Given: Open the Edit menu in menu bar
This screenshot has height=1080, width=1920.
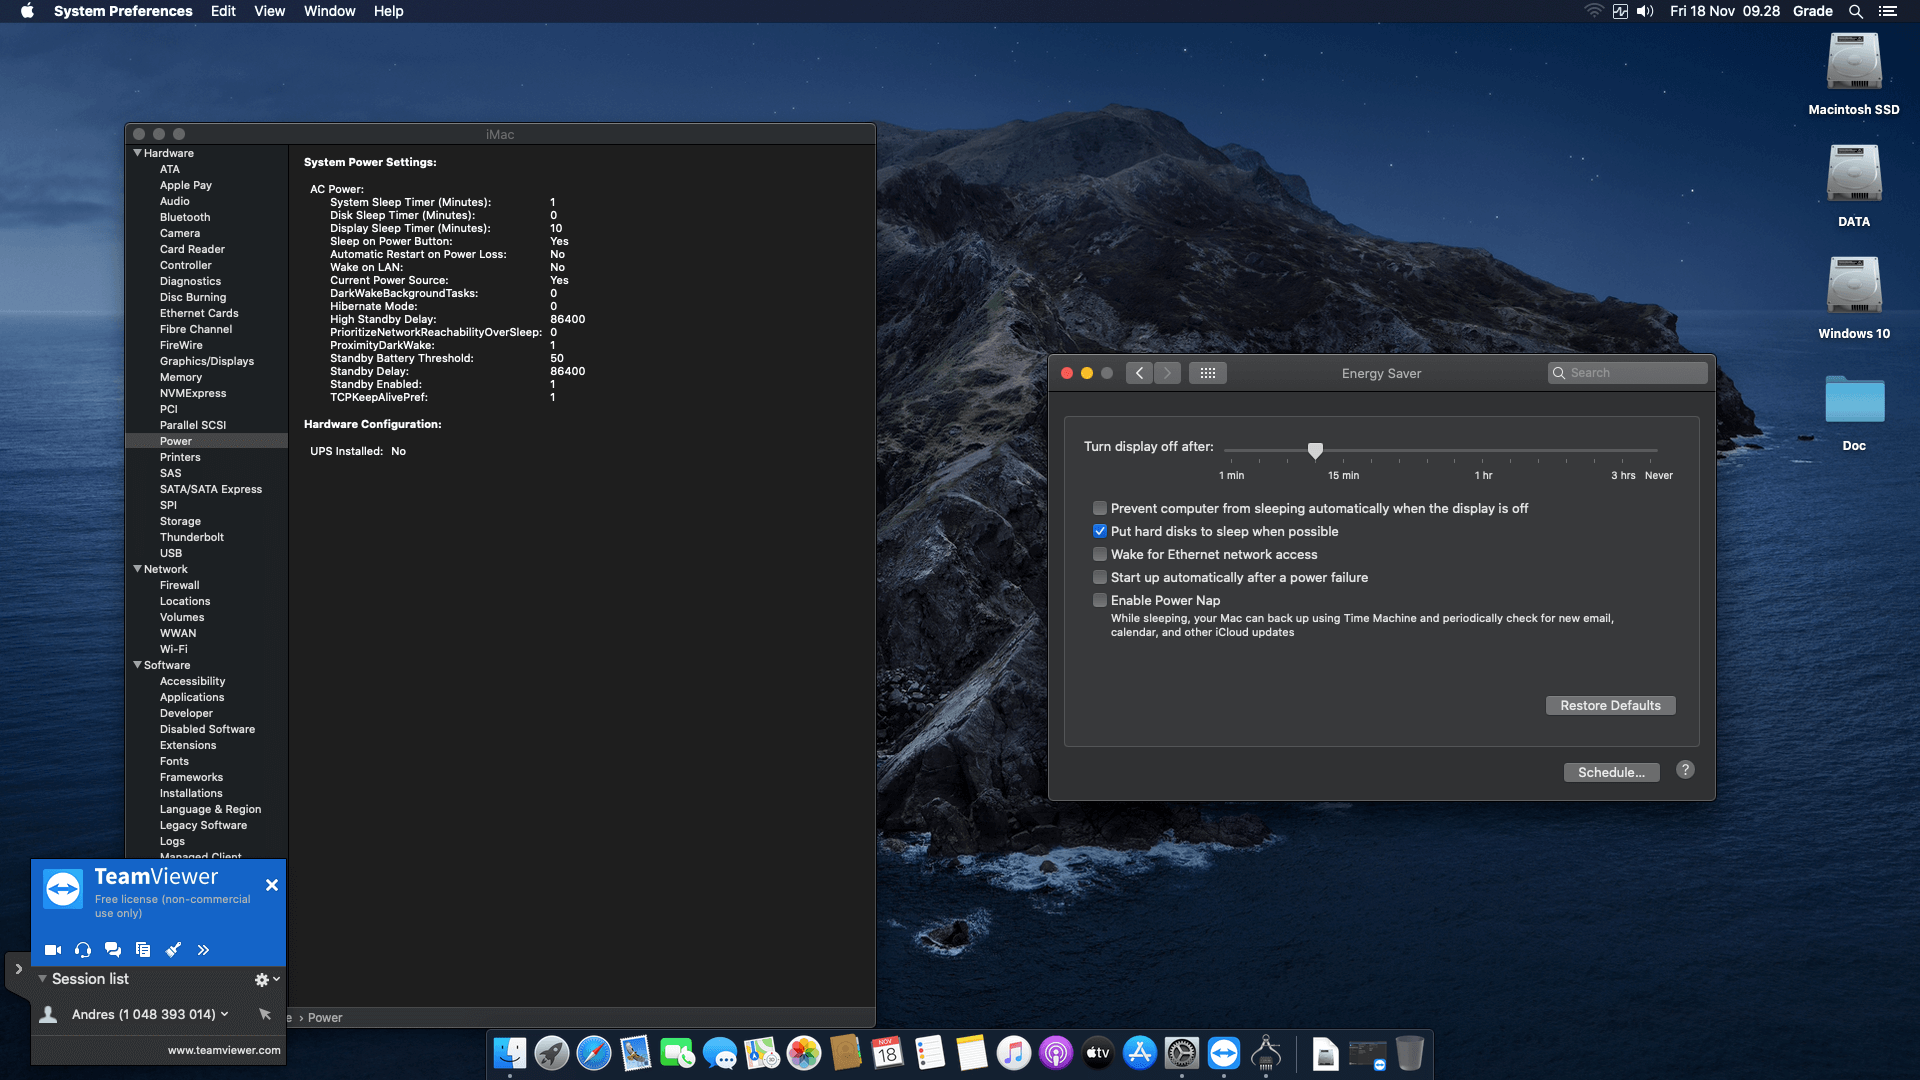Looking at the screenshot, I should [x=223, y=11].
